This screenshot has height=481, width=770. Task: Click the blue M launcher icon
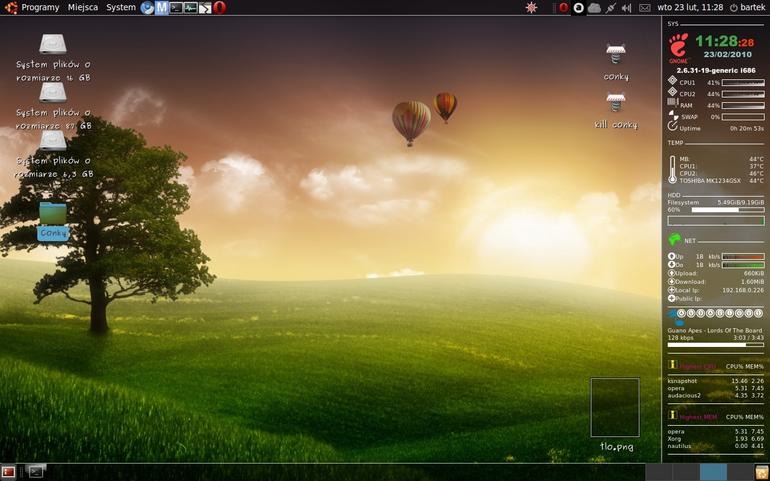[x=162, y=7]
